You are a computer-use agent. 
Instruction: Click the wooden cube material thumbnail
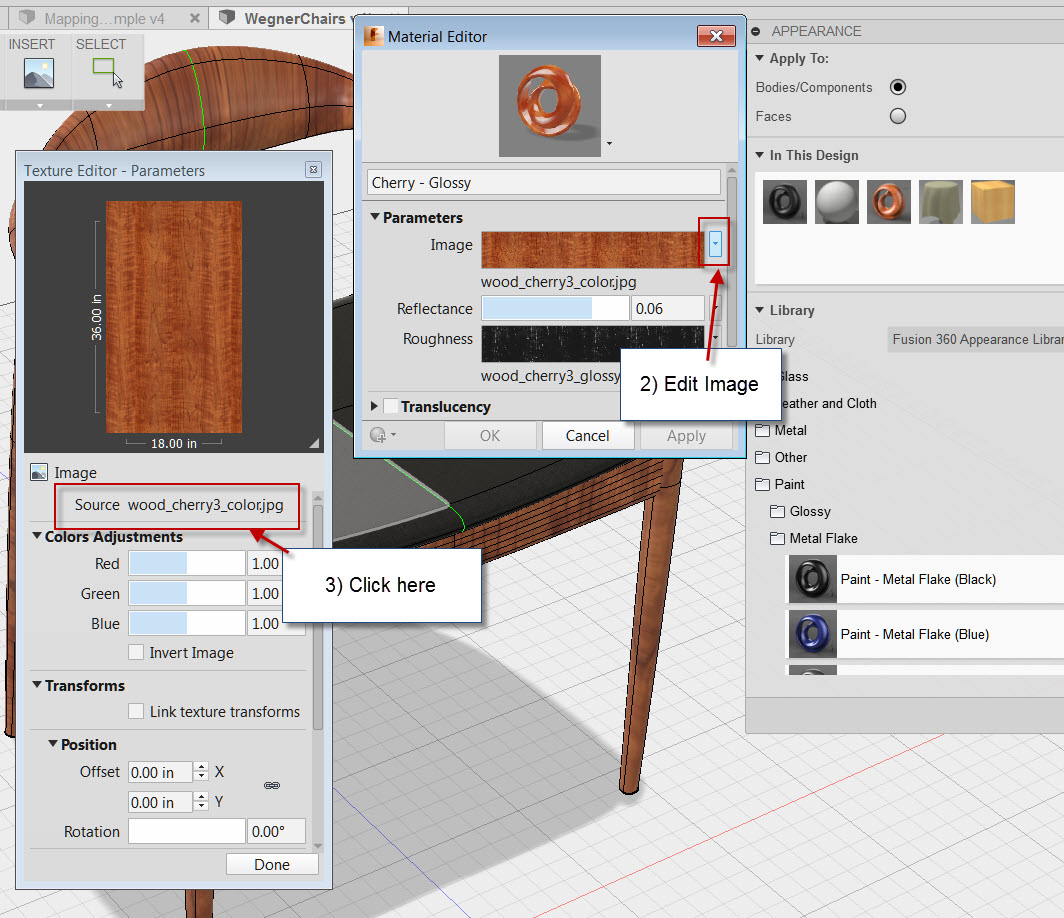[992, 201]
